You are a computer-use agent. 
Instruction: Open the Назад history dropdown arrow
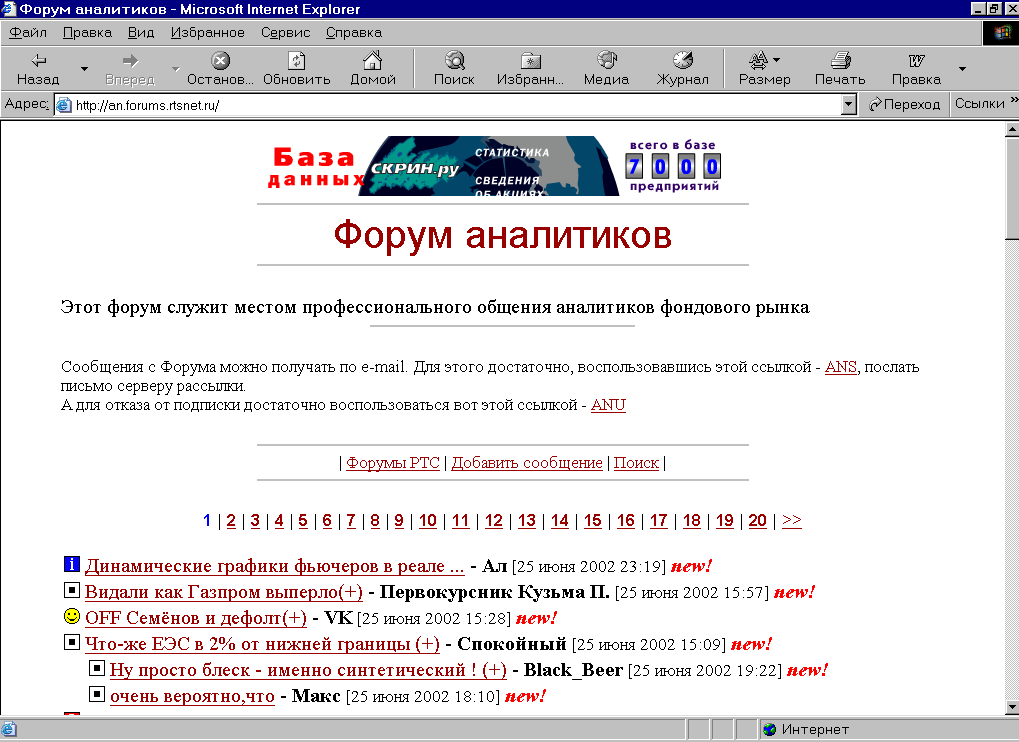click(84, 69)
